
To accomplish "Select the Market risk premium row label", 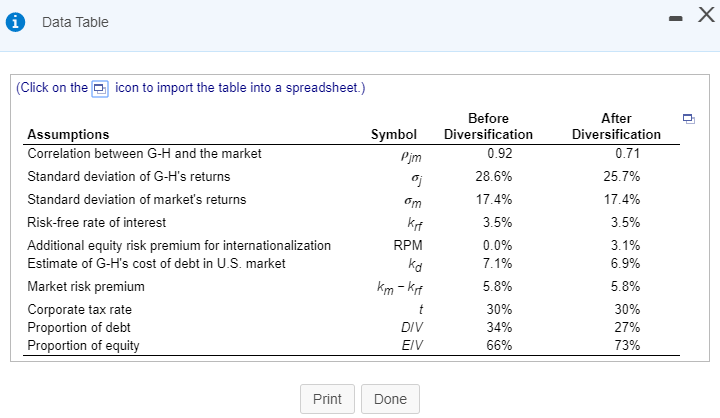I will click(x=86, y=287).
